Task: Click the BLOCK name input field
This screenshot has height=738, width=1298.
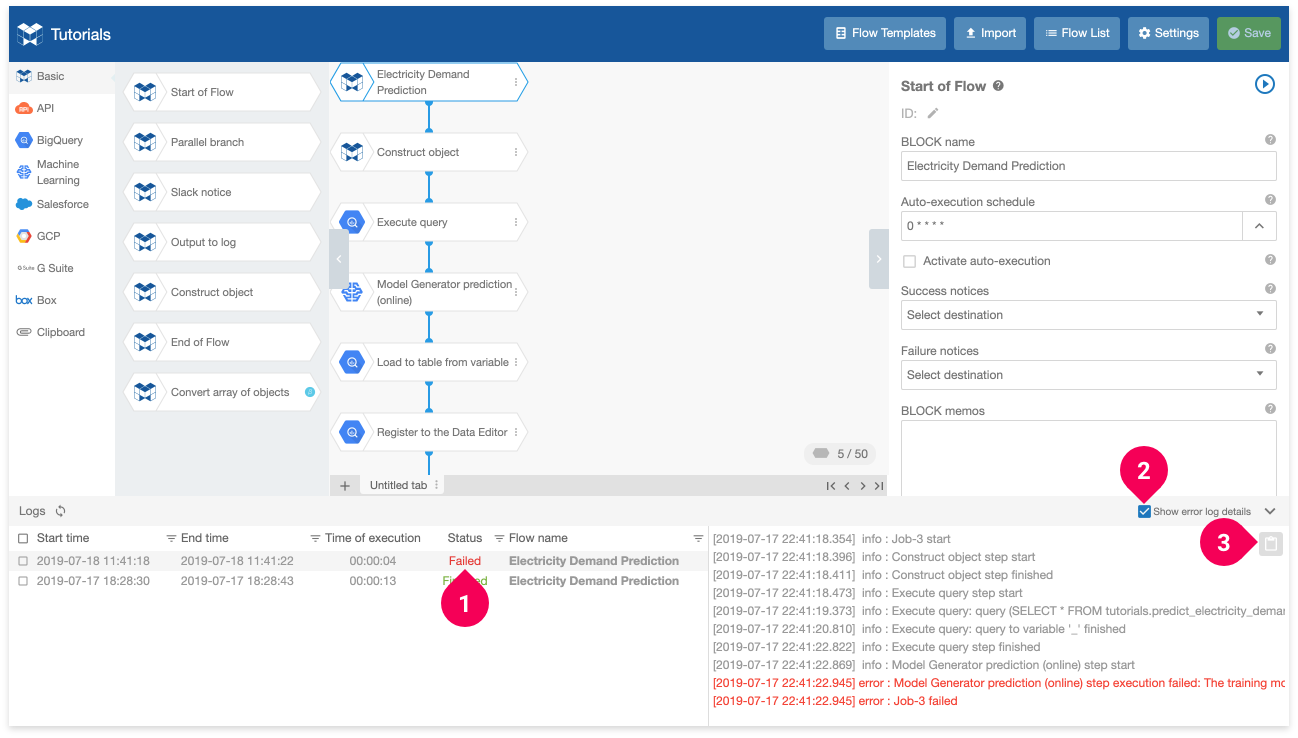Action: (1088, 166)
